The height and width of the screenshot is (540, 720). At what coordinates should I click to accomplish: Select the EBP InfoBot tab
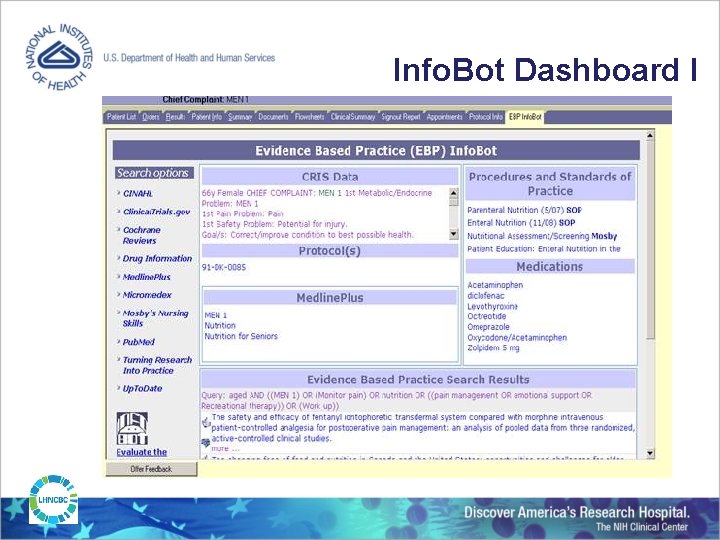(x=525, y=117)
